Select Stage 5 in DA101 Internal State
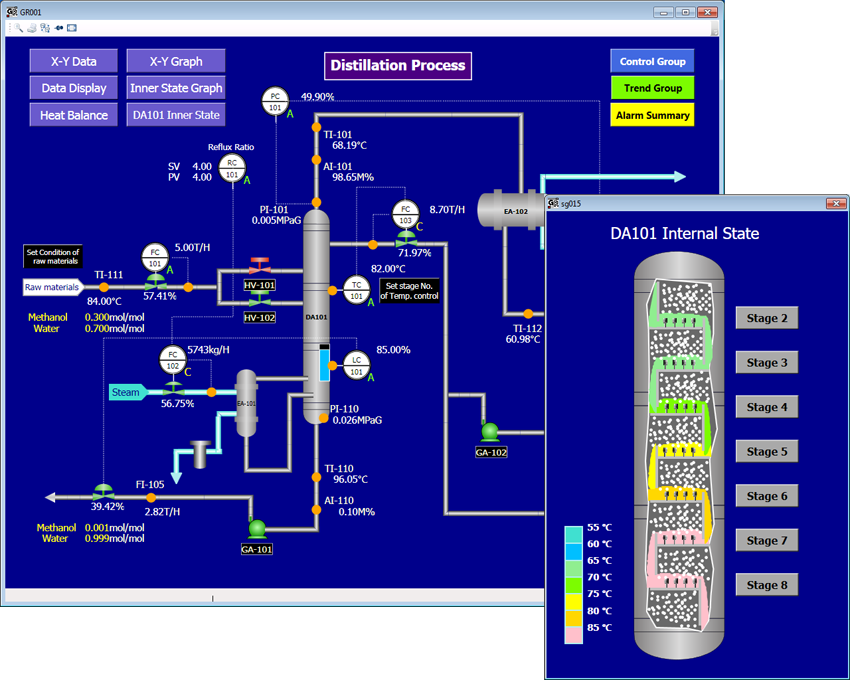This screenshot has width=850, height=680. point(767,452)
